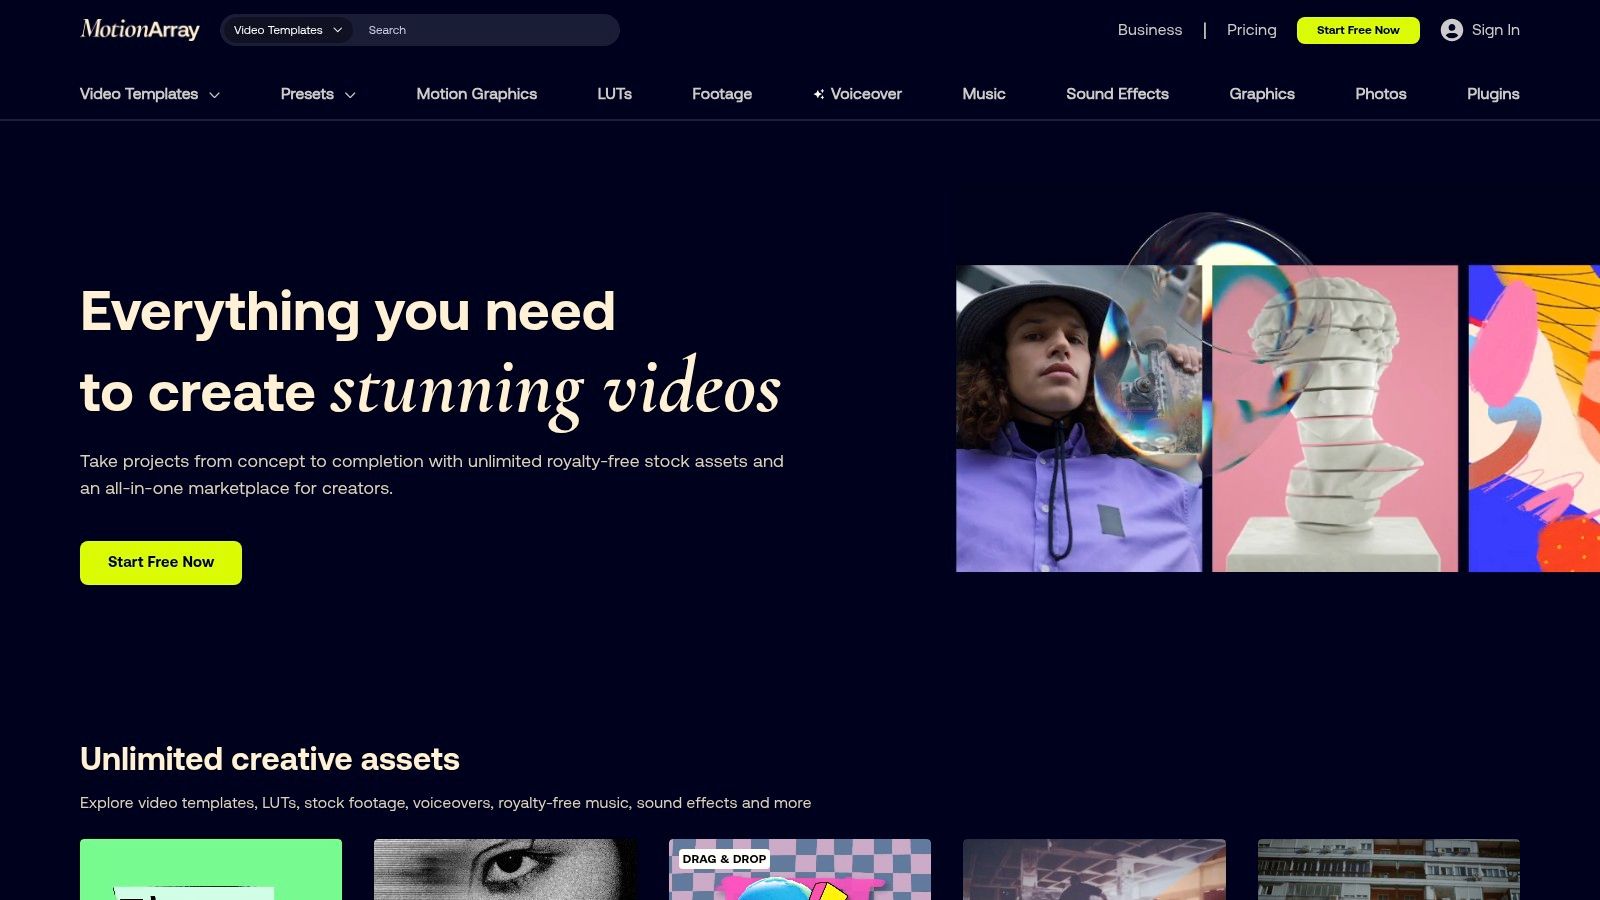Expand the Presets navigation menu
This screenshot has height=900, width=1600.
point(317,94)
